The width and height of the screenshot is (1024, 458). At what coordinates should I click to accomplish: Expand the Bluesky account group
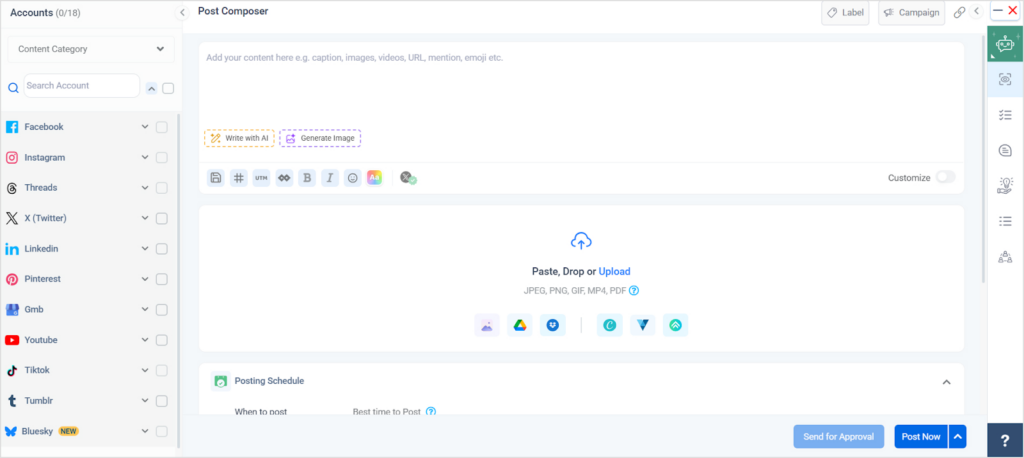pyautogui.click(x=145, y=431)
